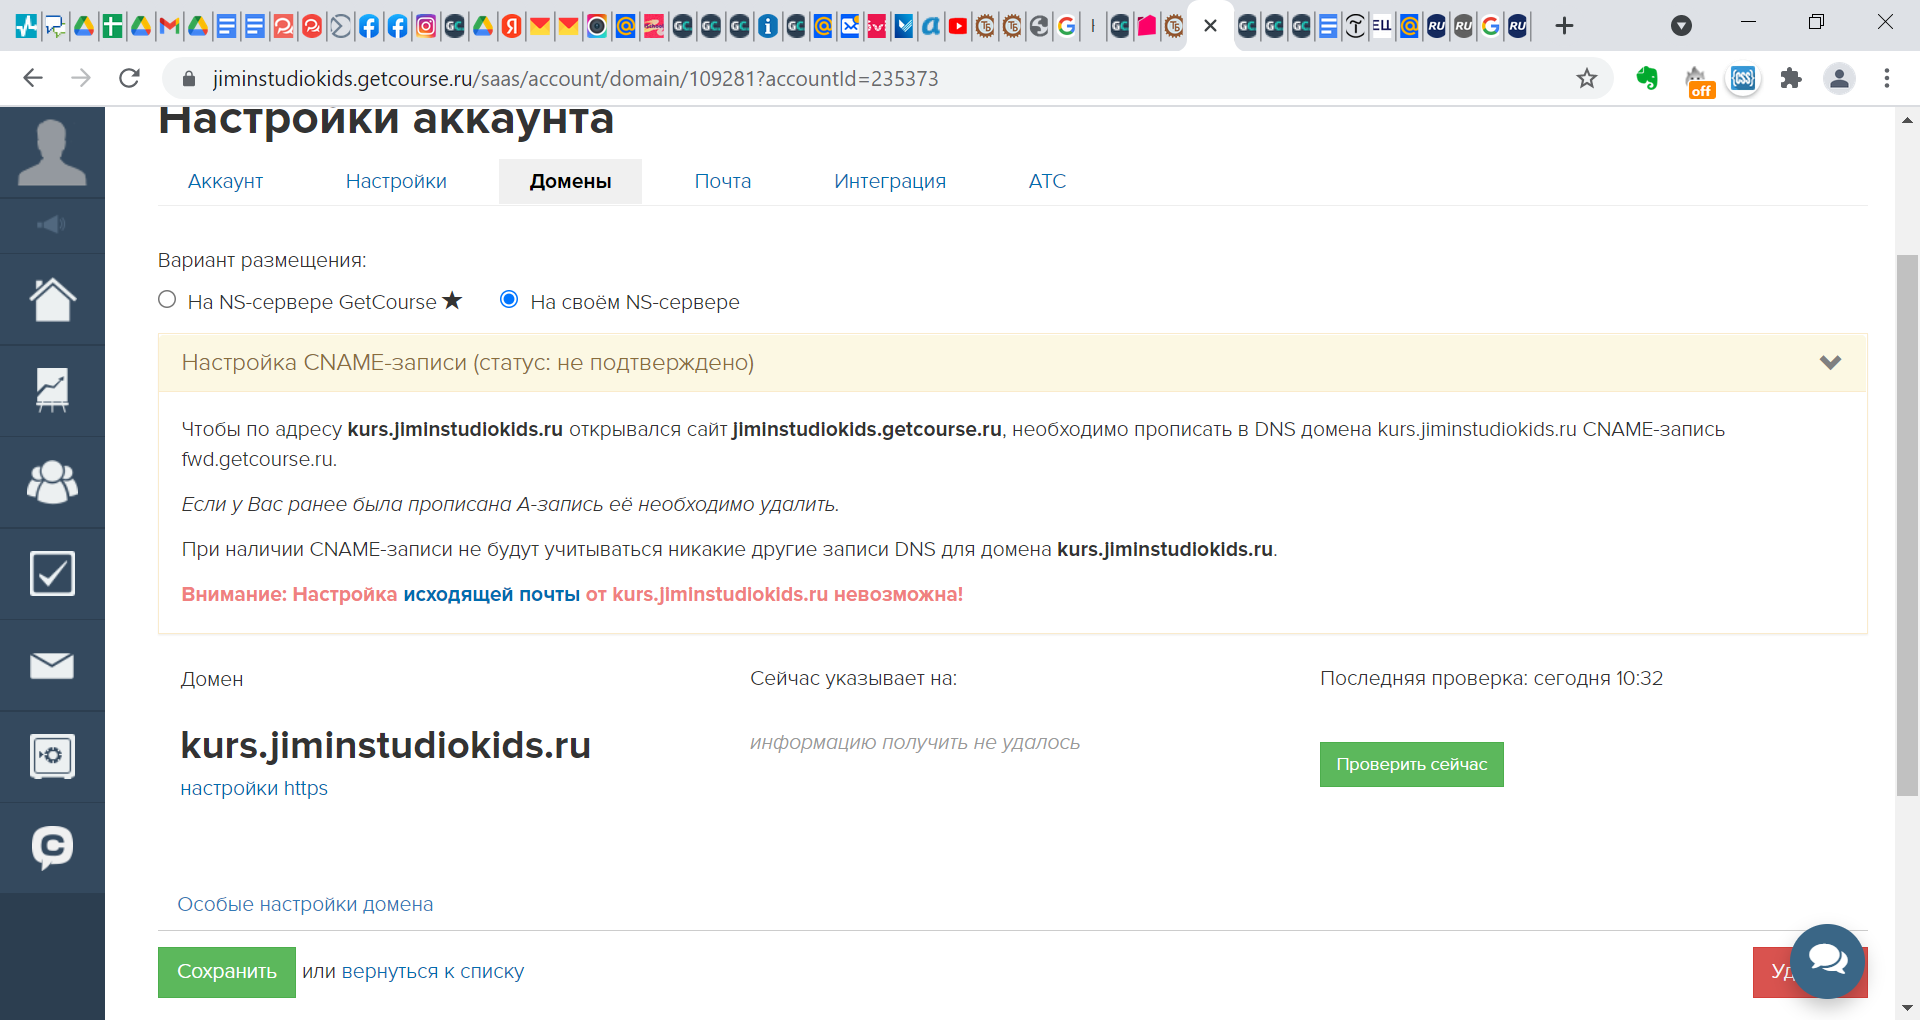Switch to the Почта tab
Image resolution: width=1920 pixels, height=1020 pixels.
click(x=723, y=181)
